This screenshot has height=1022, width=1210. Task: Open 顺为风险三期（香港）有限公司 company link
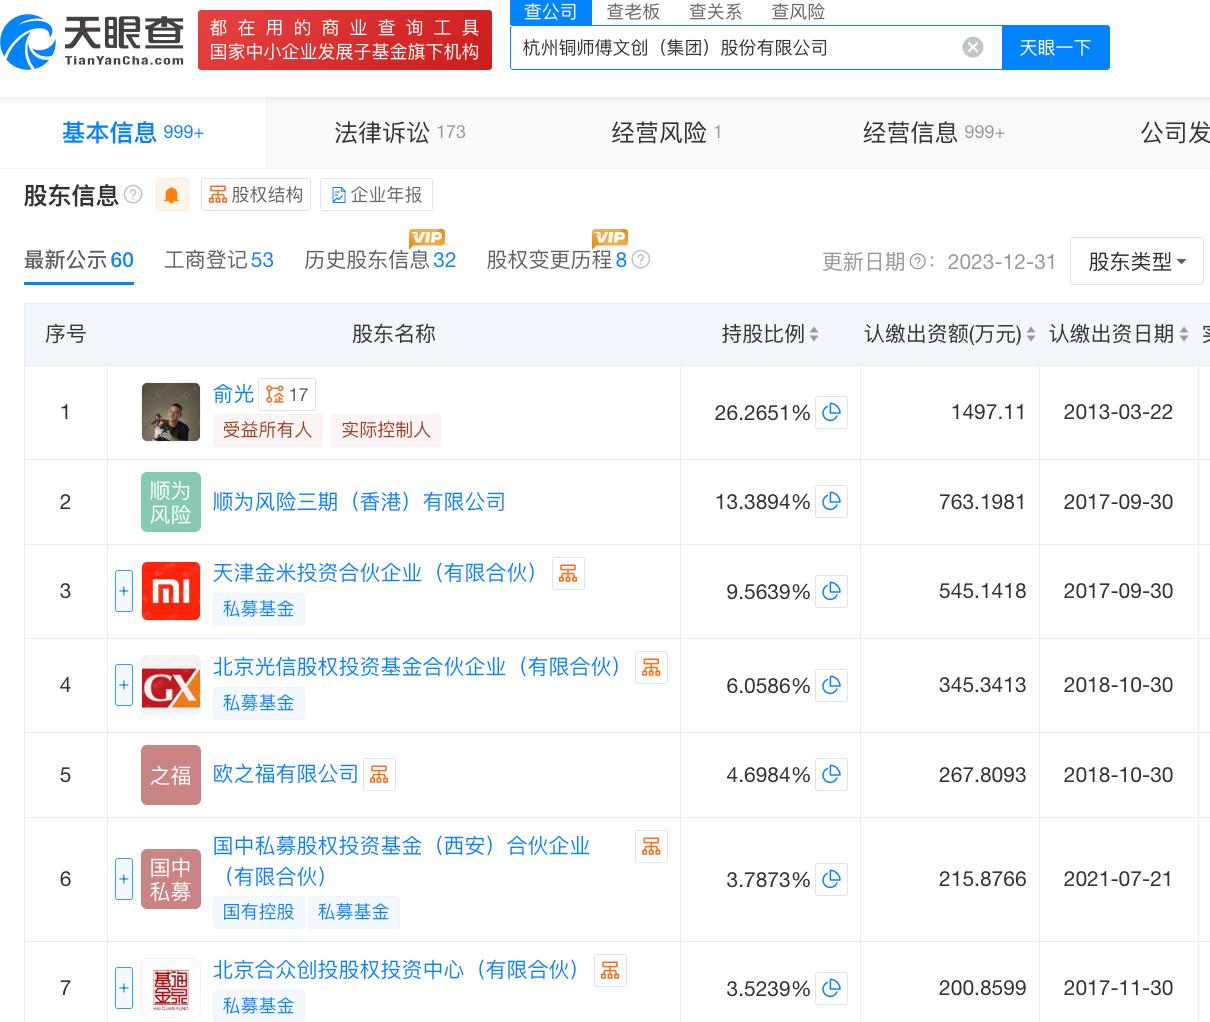[359, 501]
